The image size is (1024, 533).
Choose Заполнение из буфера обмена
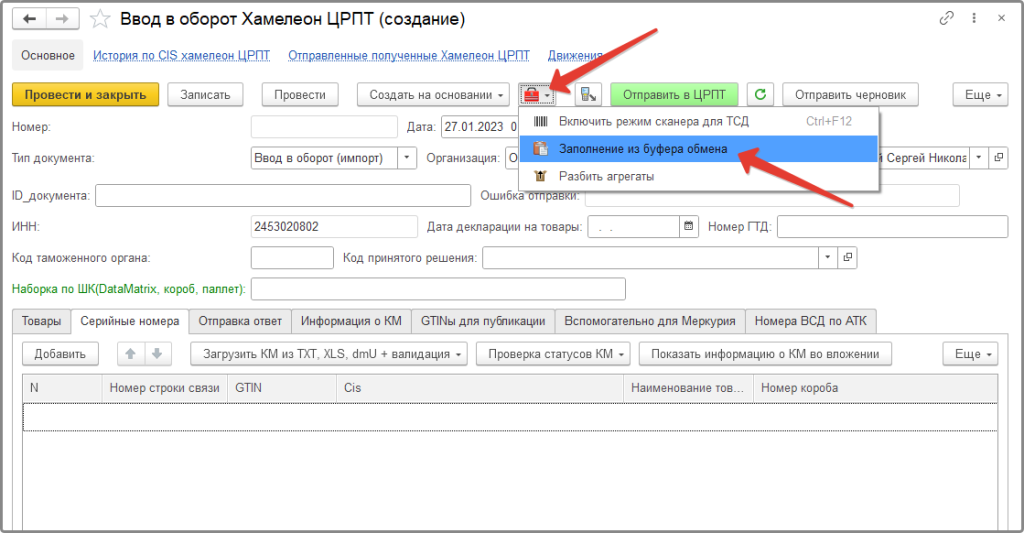point(699,149)
